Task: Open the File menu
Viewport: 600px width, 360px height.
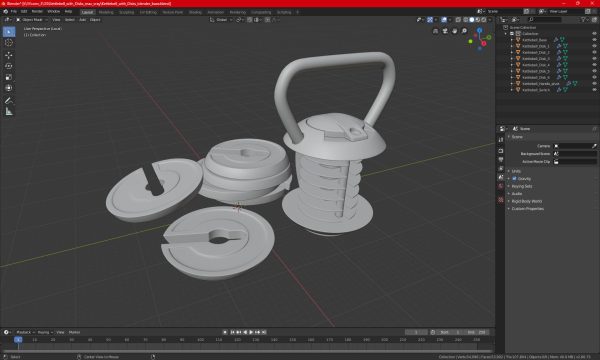Action: (x=13, y=11)
